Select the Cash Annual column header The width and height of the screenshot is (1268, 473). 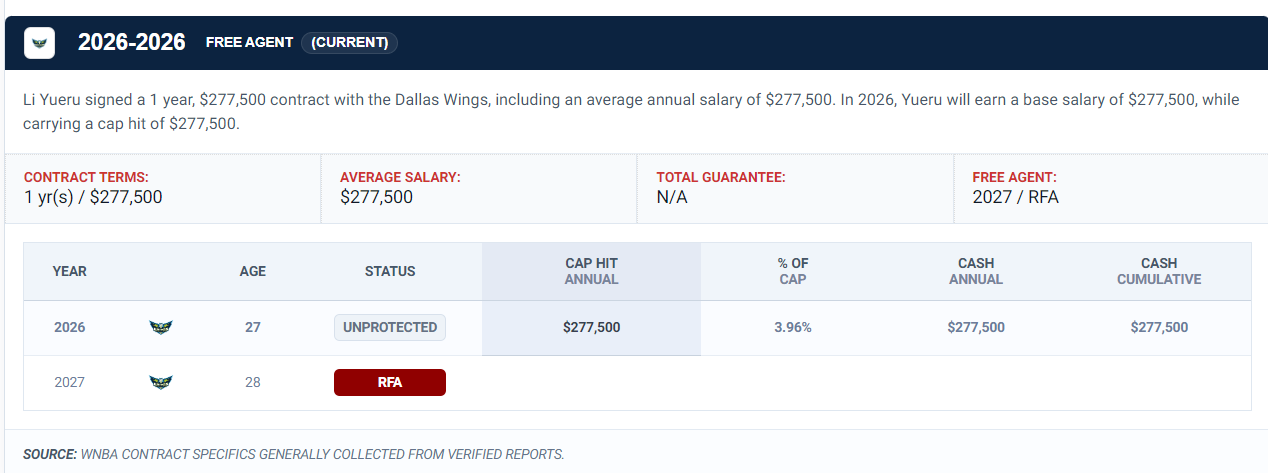pos(975,271)
